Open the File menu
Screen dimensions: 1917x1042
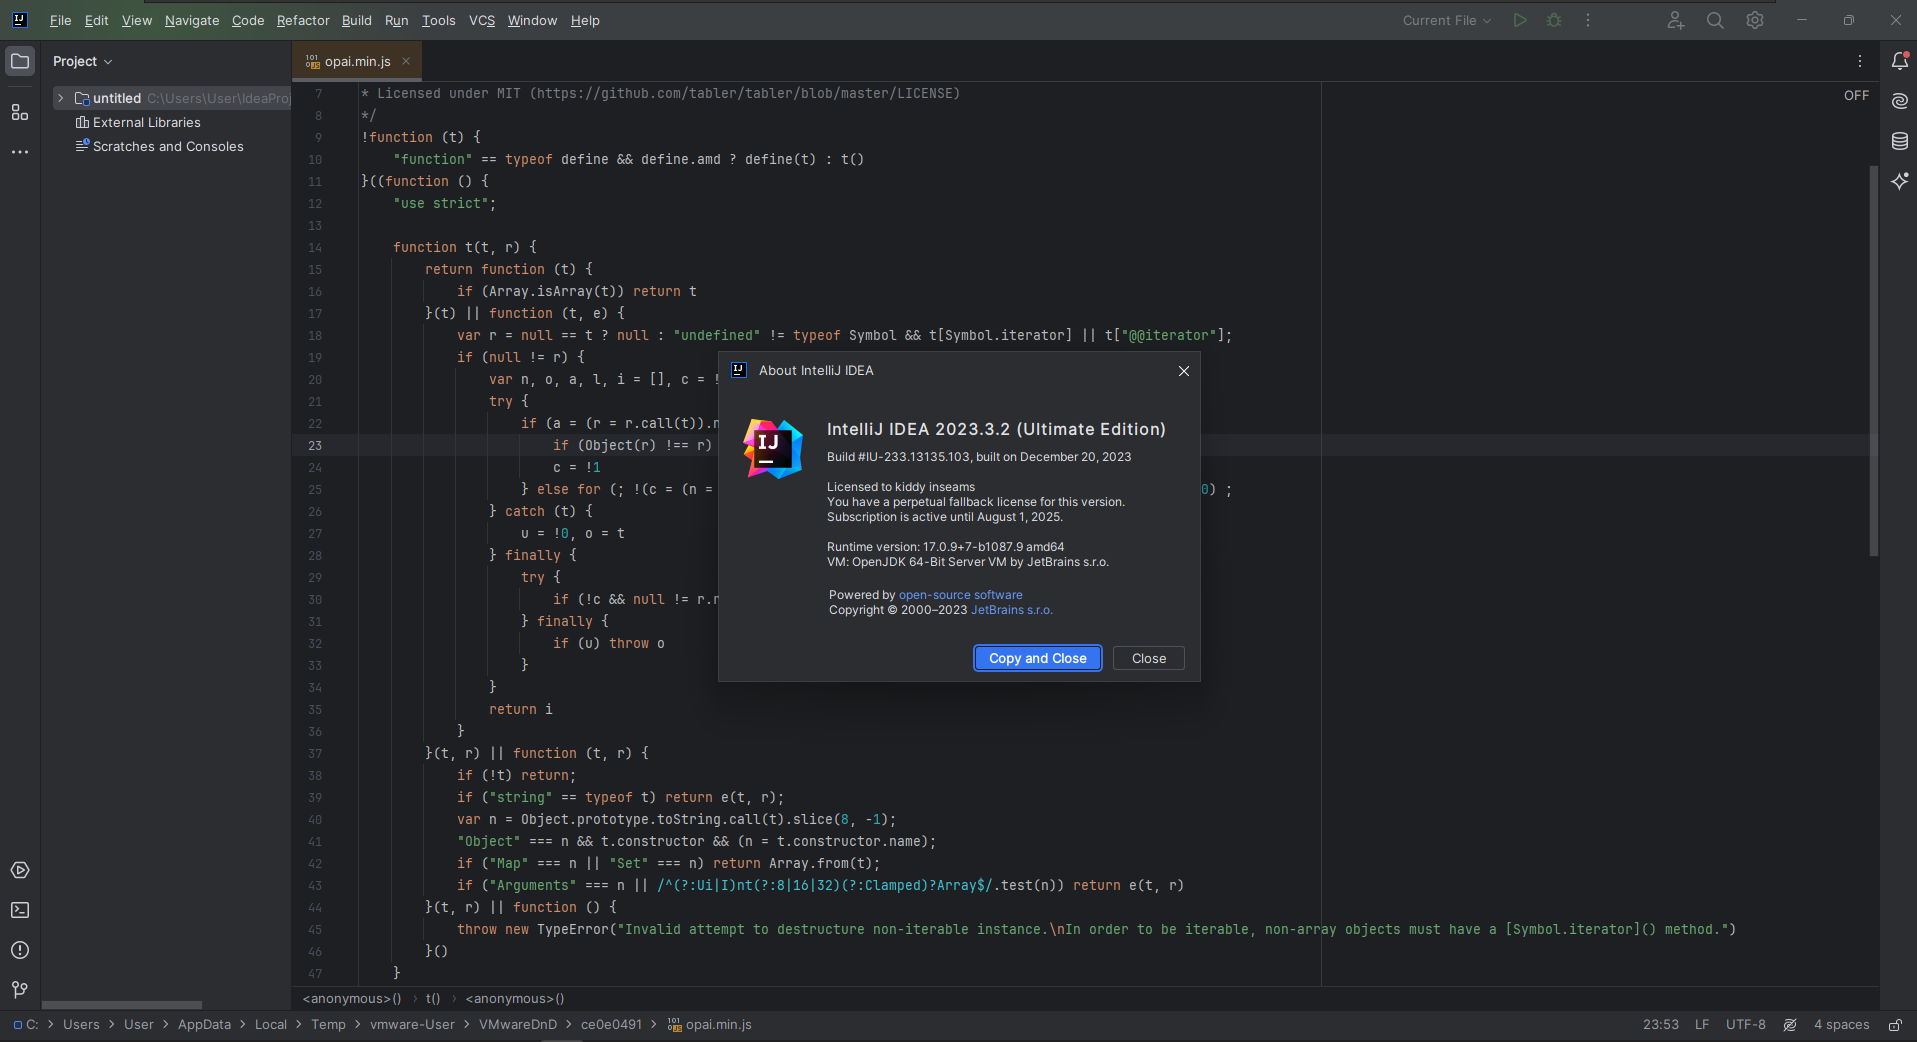tap(60, 20)
